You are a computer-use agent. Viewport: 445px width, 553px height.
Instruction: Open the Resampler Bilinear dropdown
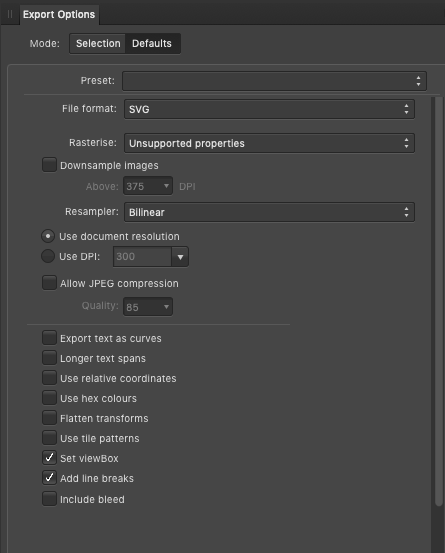point(269,212)
